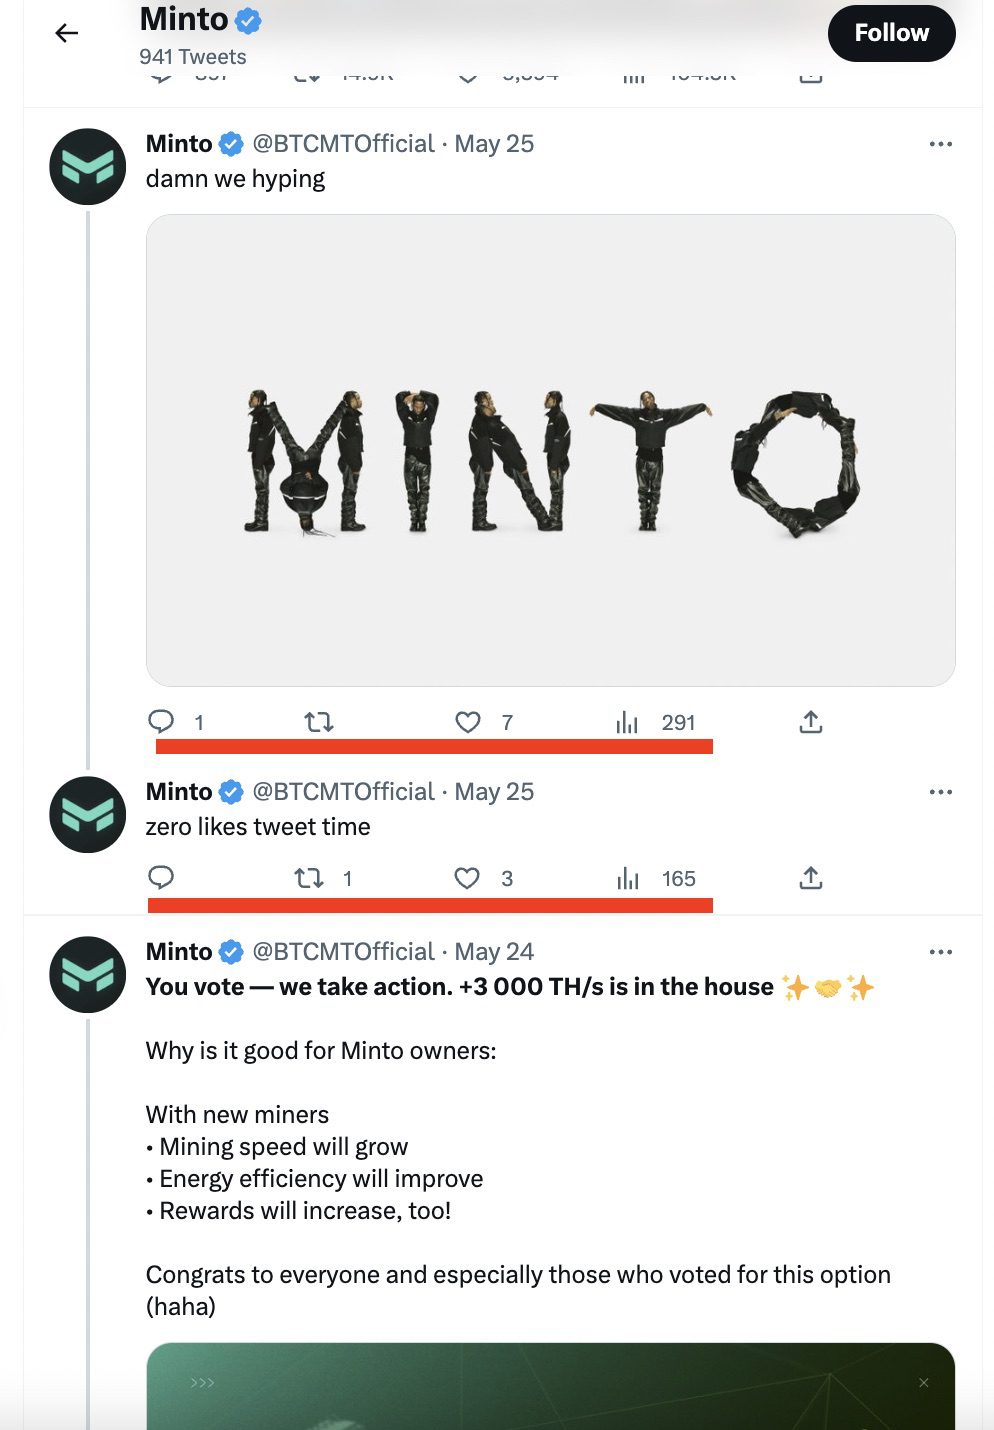Share the "damn we hyping" tweet
Viewport: 994px width, 1430px height.
point(811,721)
